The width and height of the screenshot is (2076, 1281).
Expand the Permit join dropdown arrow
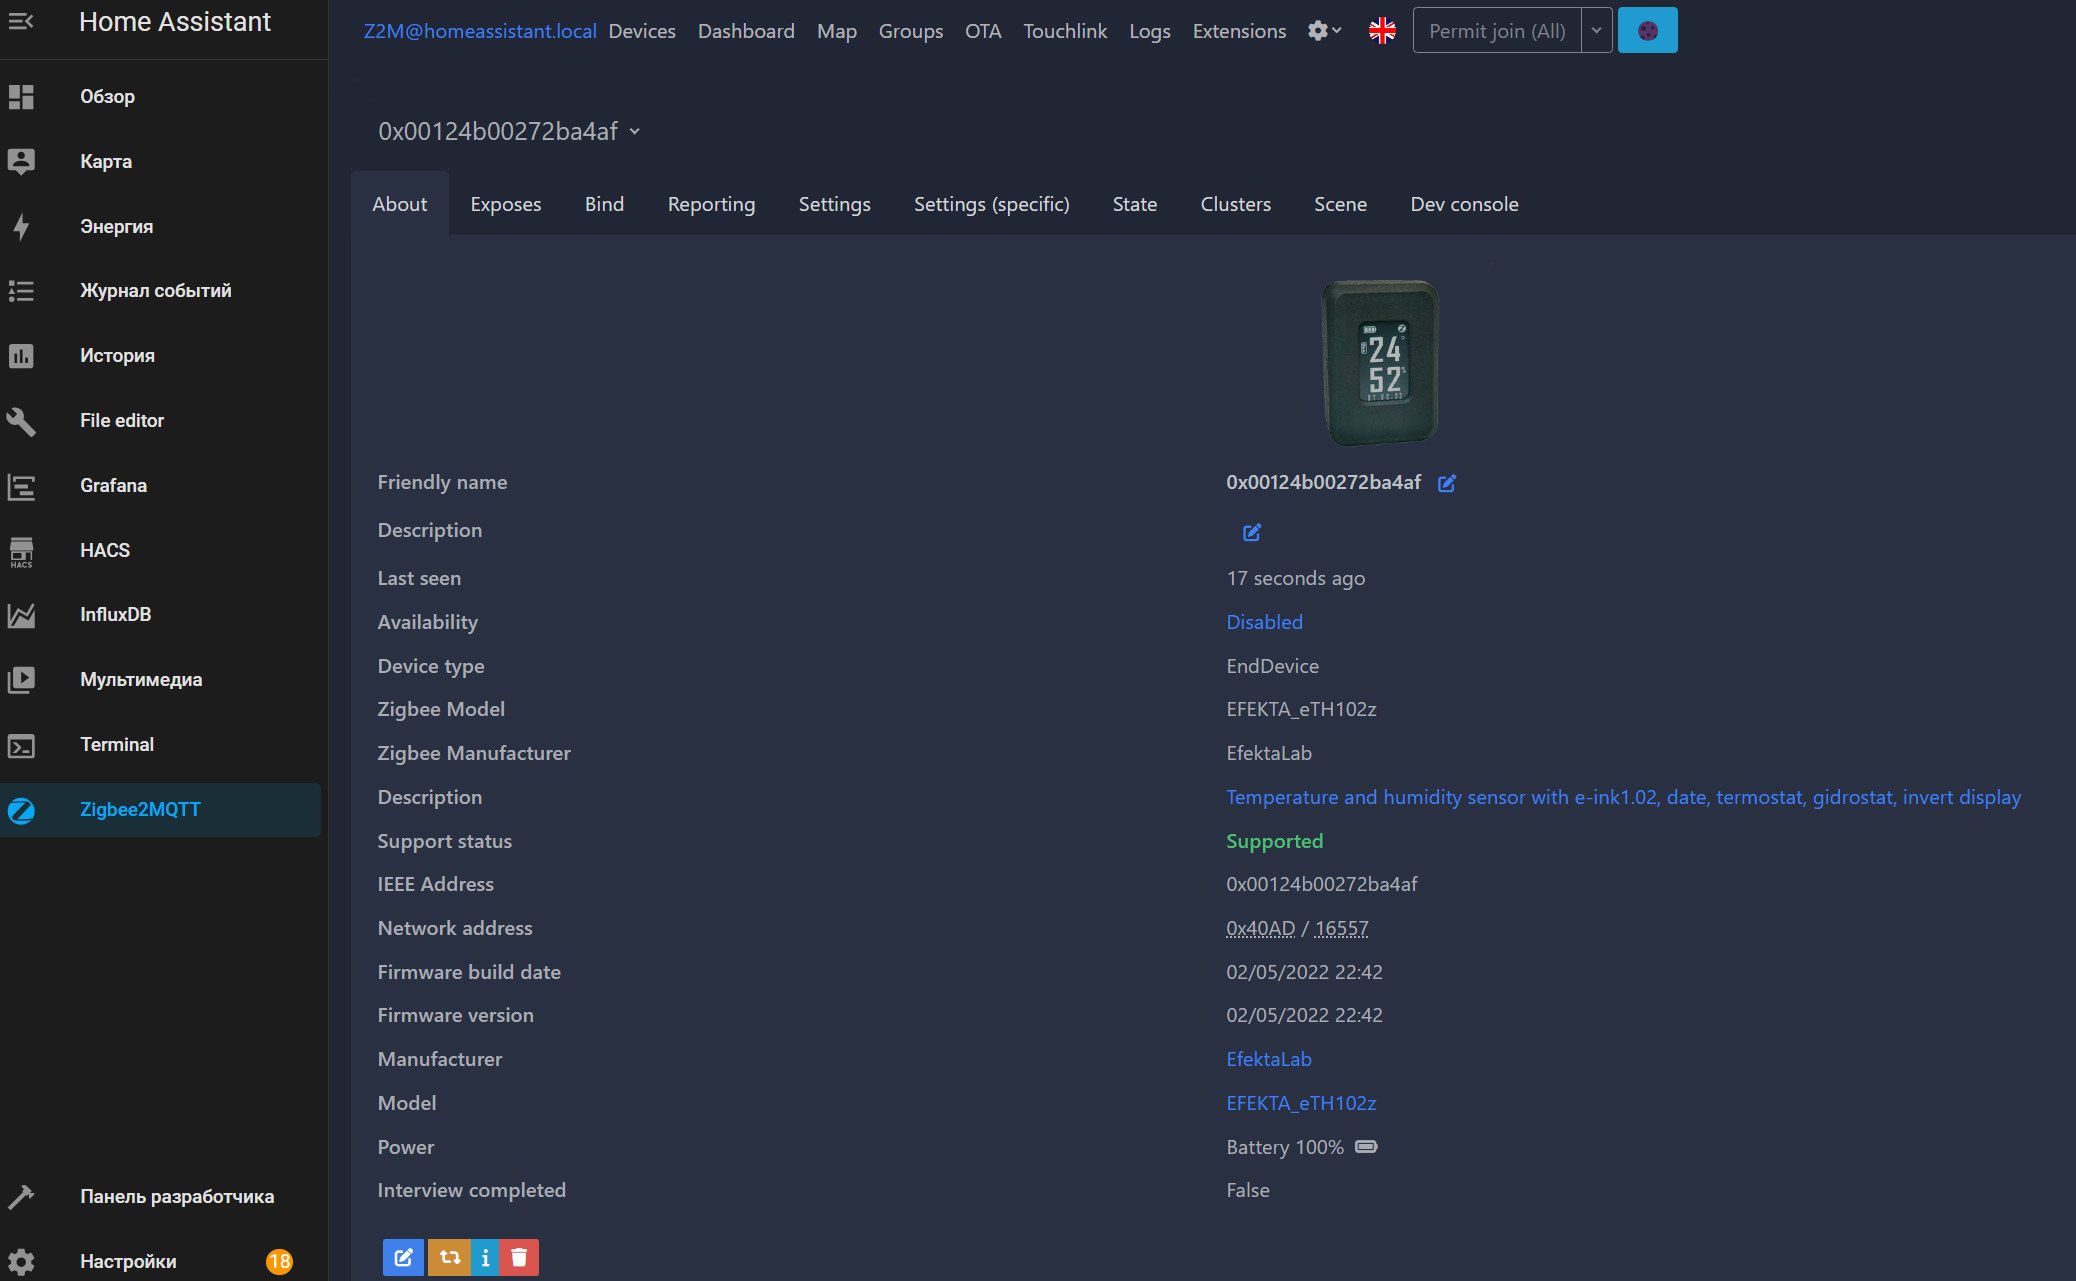point(1597,31)
